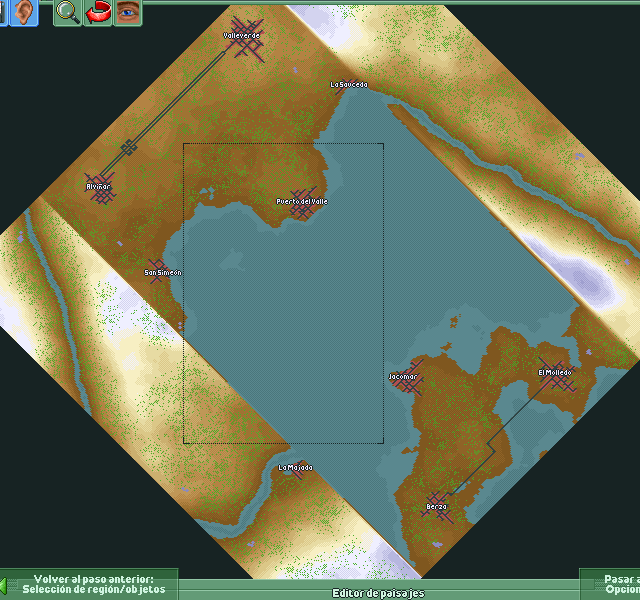Click the zoom magnifying glass icon
The image size is (640, 600).
point(67,13)
